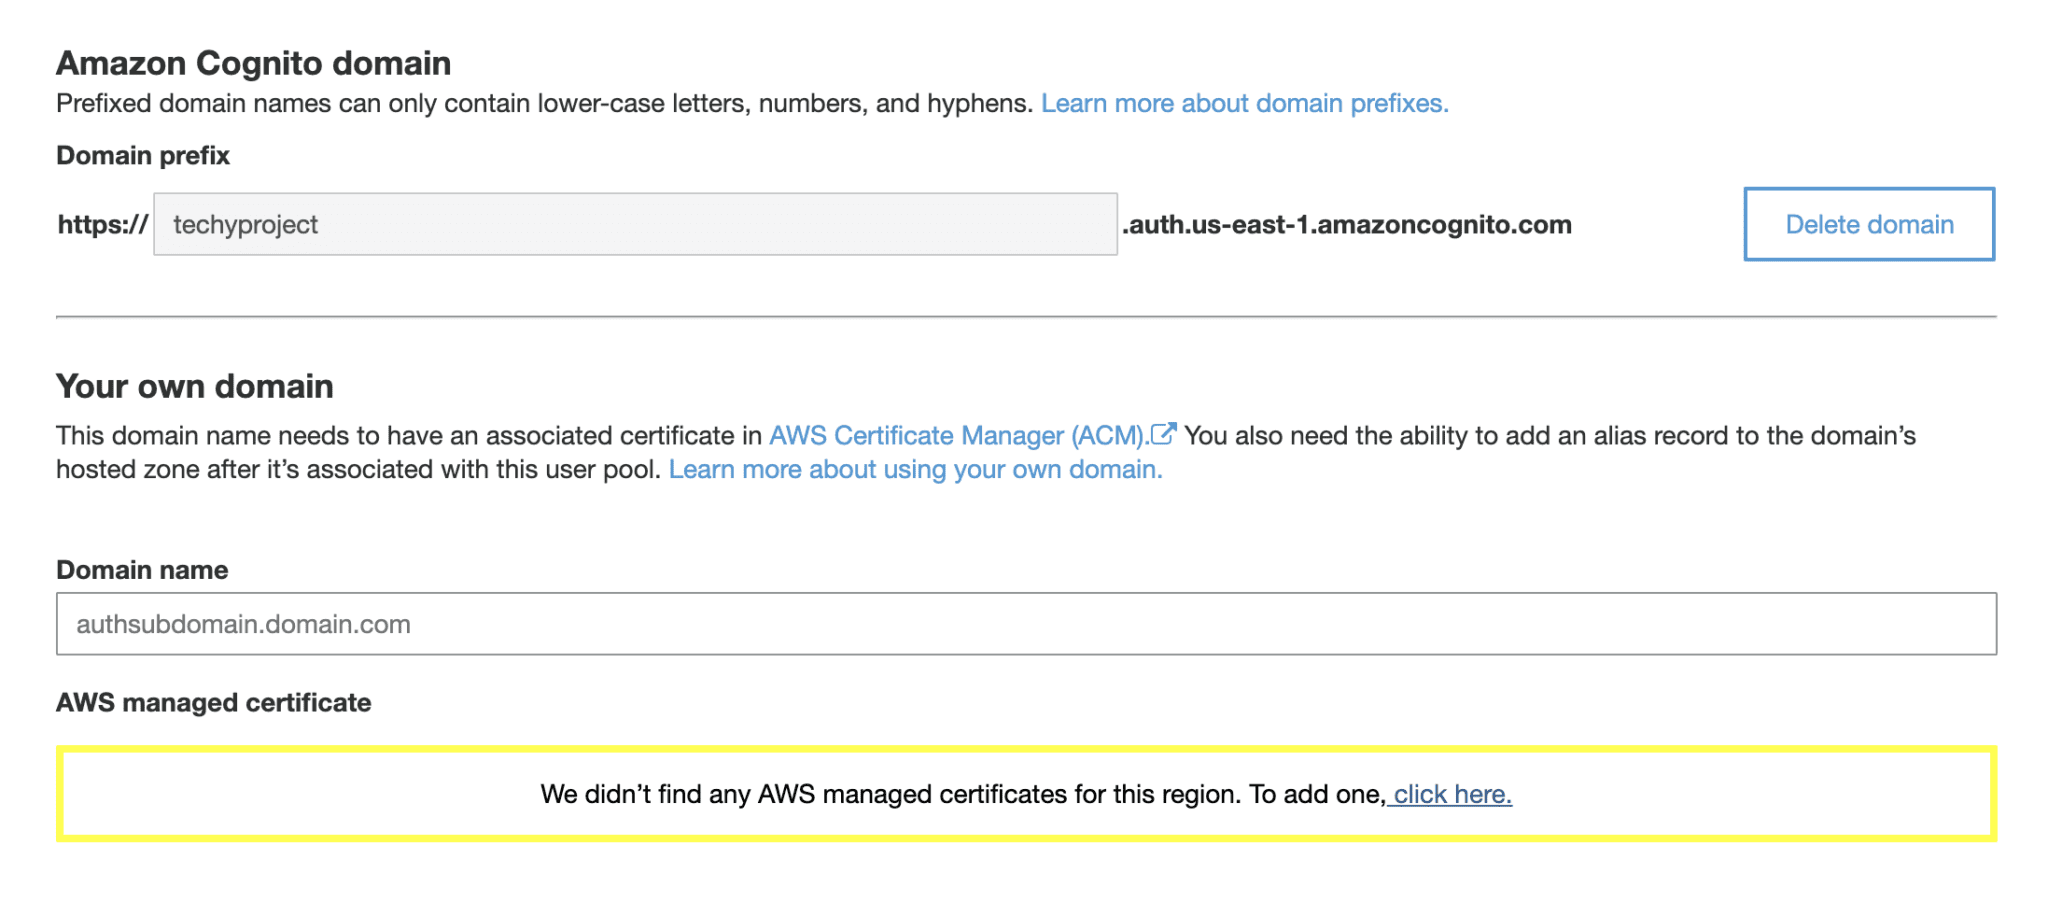The image size is (2048, 902).
Task: Click the Your own domain heading
Action: 194,386
